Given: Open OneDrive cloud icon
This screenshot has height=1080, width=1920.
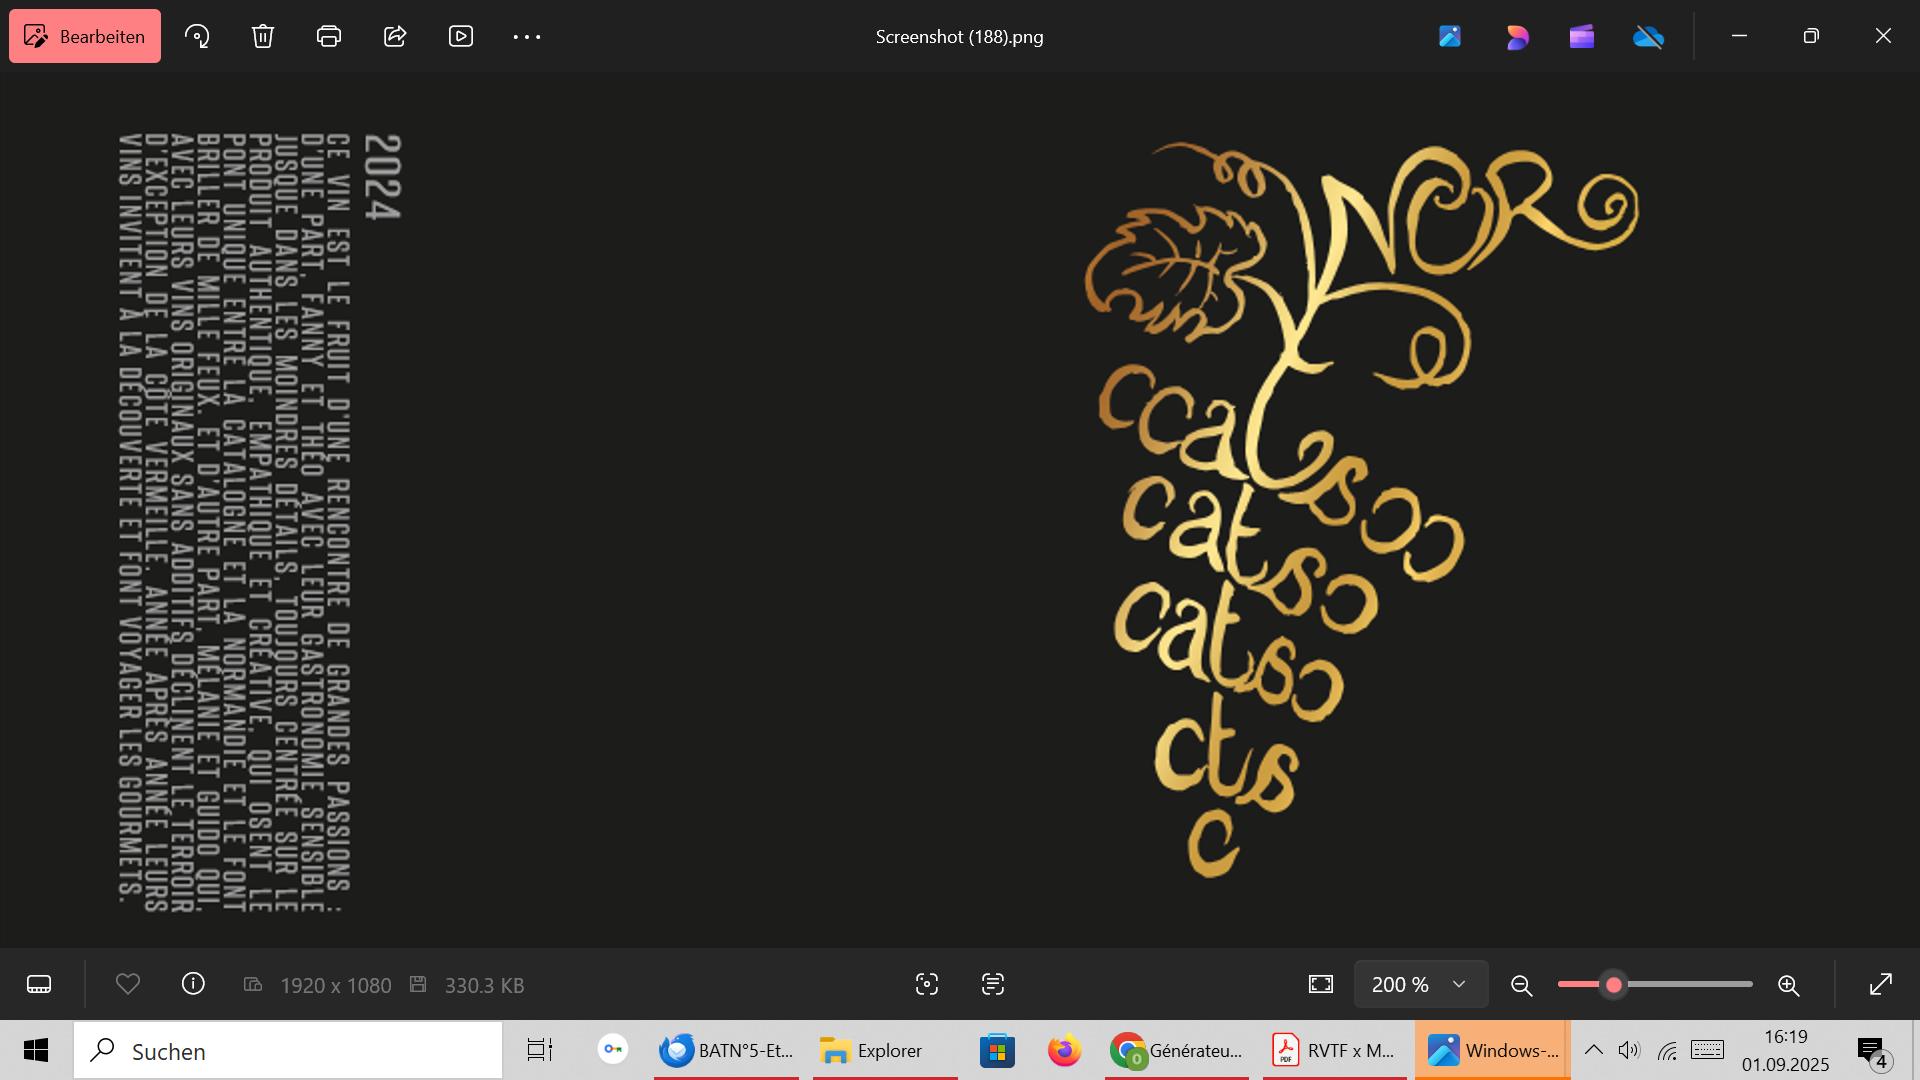Looking at the screenshot, I should pos(1648,37).
